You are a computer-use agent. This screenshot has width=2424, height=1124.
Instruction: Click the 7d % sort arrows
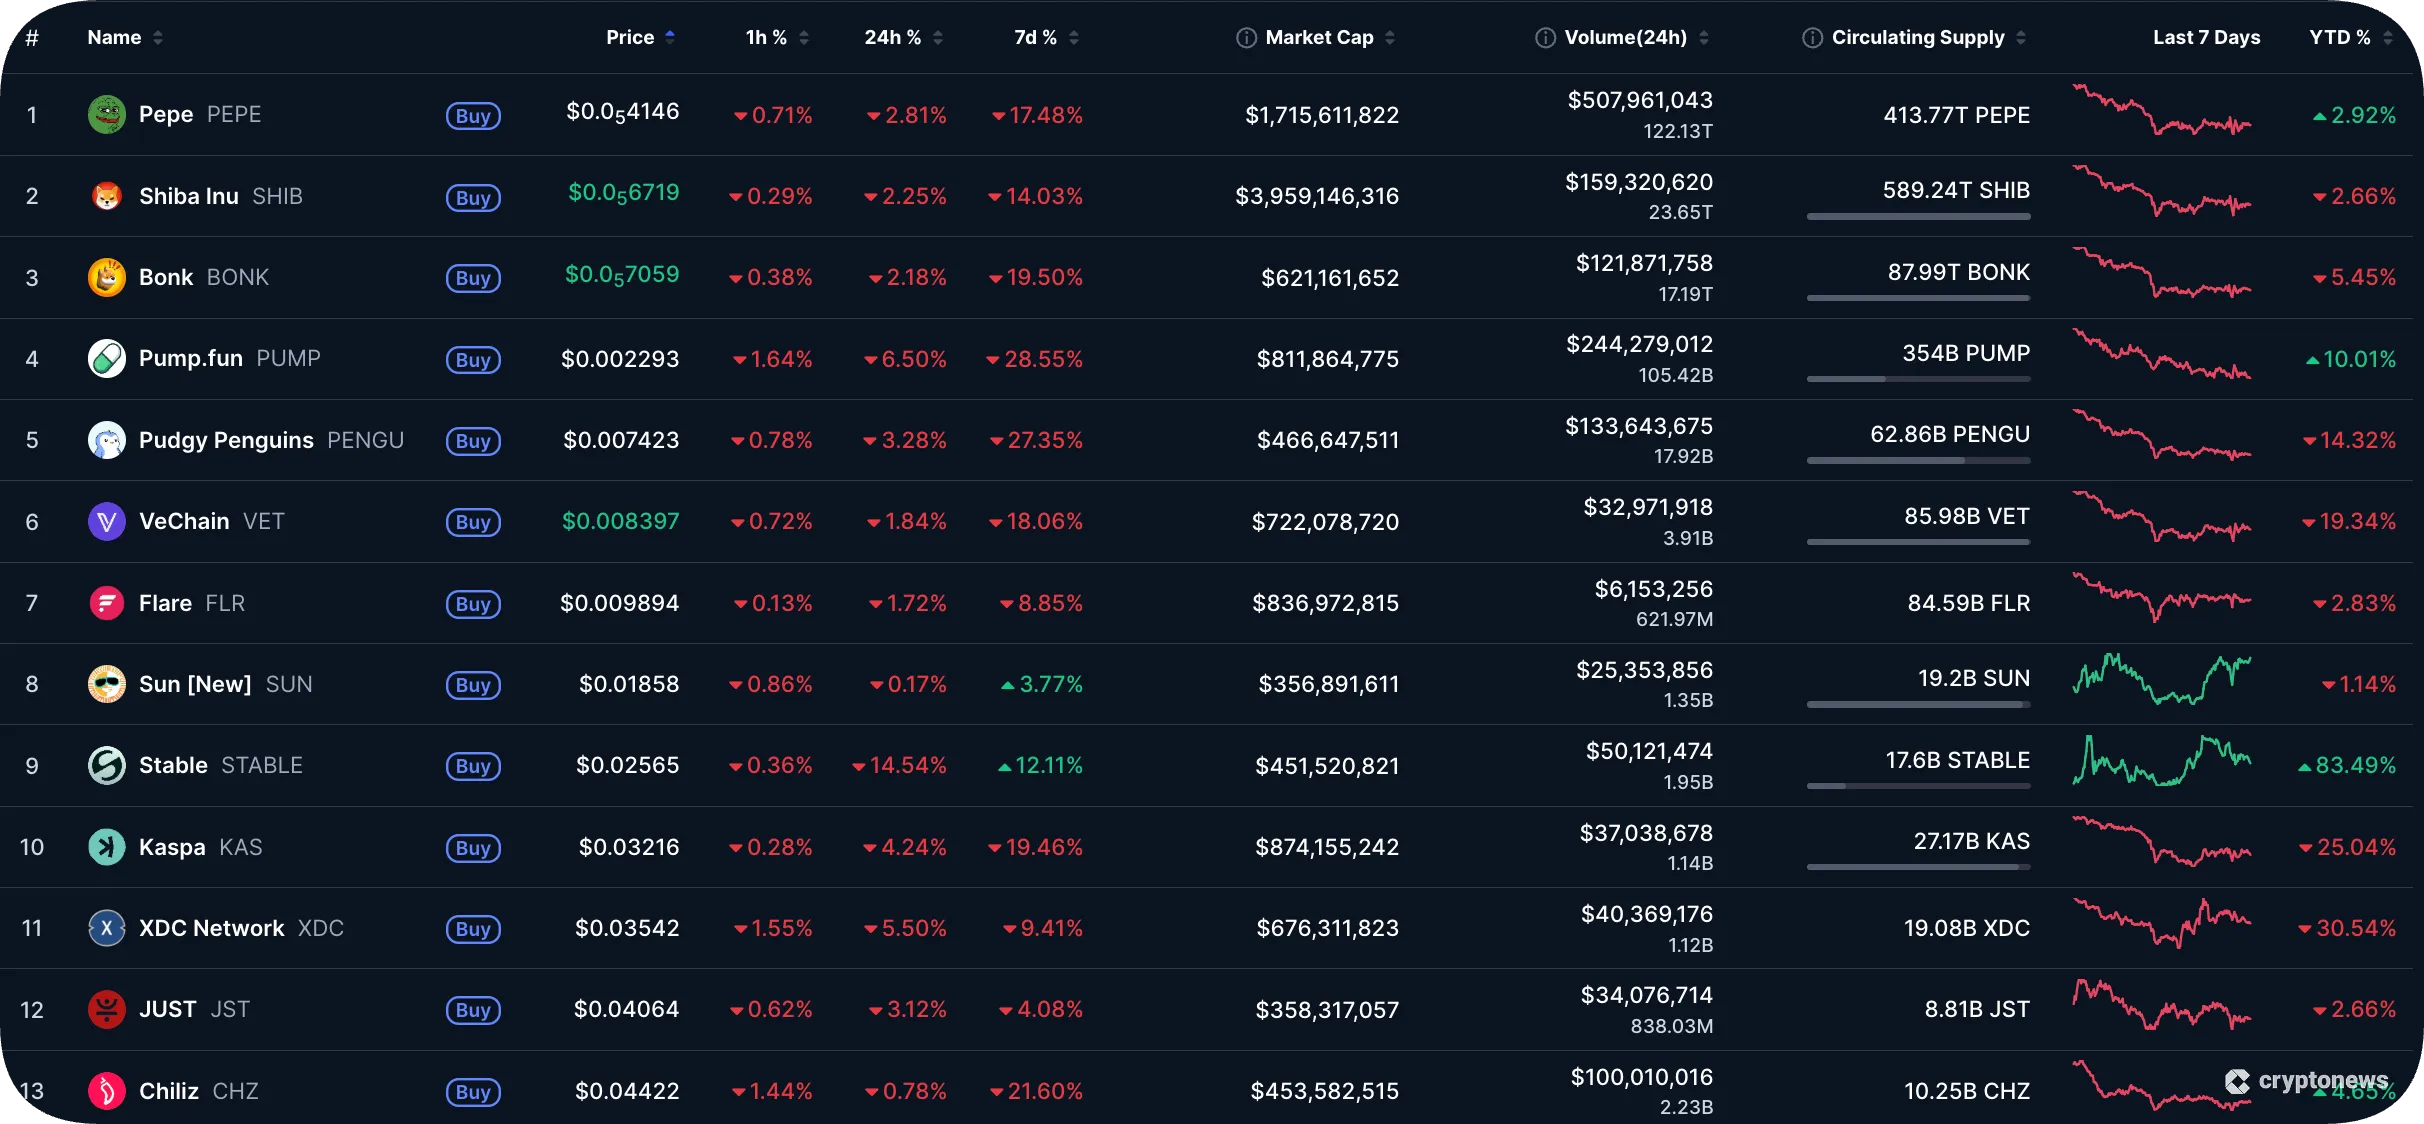point(1074,37)
